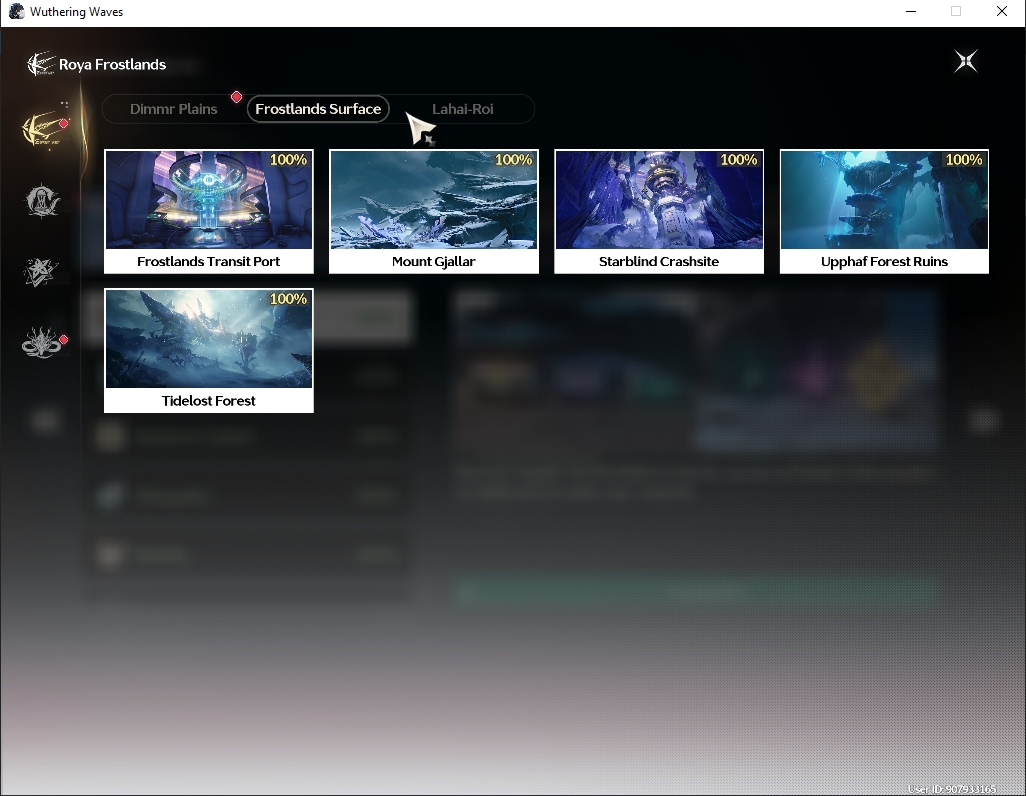Choose the star-shaped region emblem in sidebar
This screenshot has height=796, width=1026.
(41, 271)
